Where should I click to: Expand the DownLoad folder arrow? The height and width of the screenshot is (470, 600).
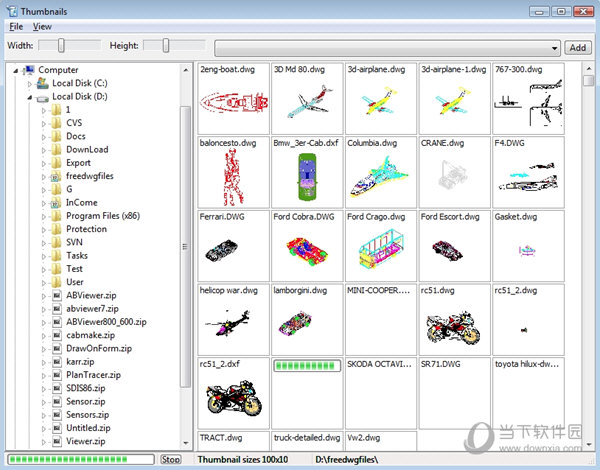44,150
